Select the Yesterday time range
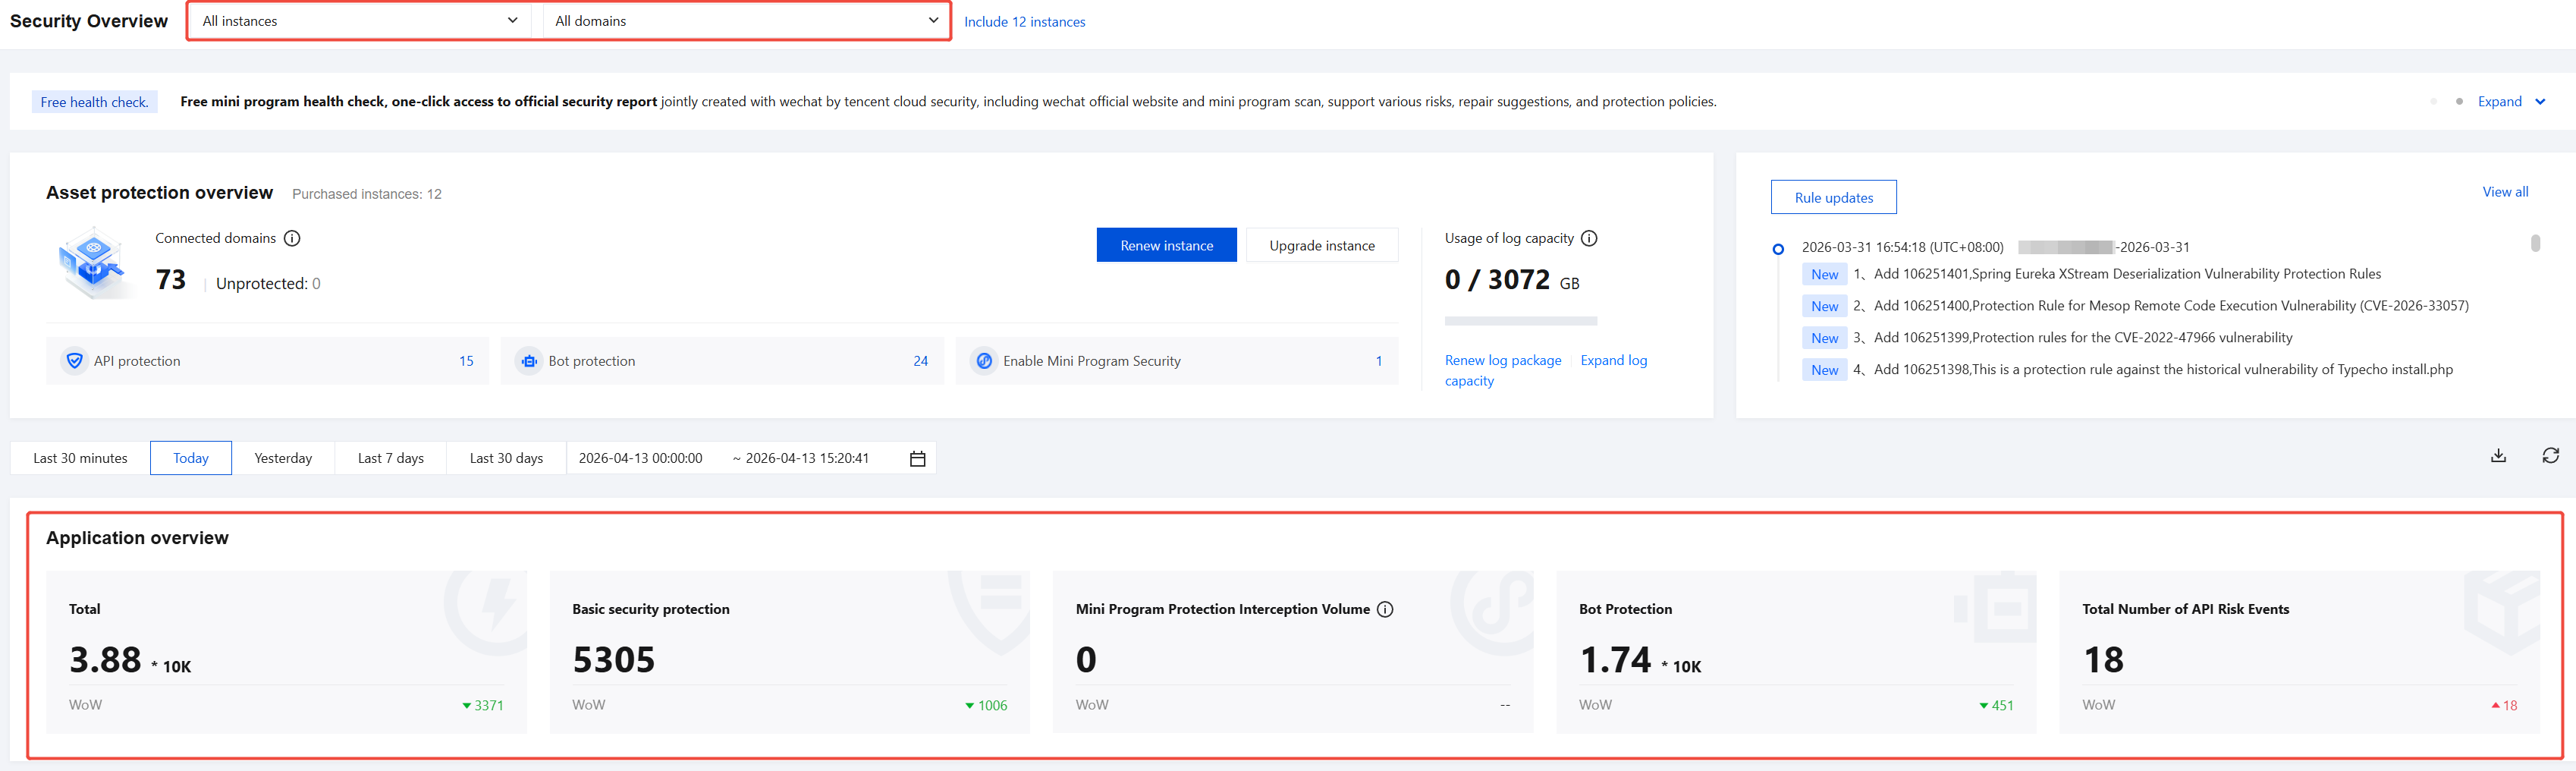 pos(283,458)
